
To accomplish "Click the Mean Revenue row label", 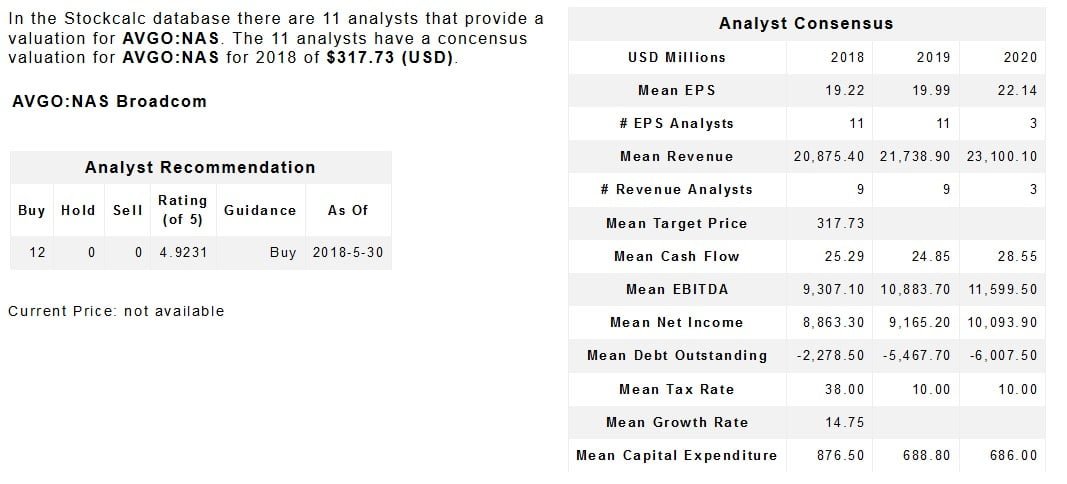I will click(676, 156).
